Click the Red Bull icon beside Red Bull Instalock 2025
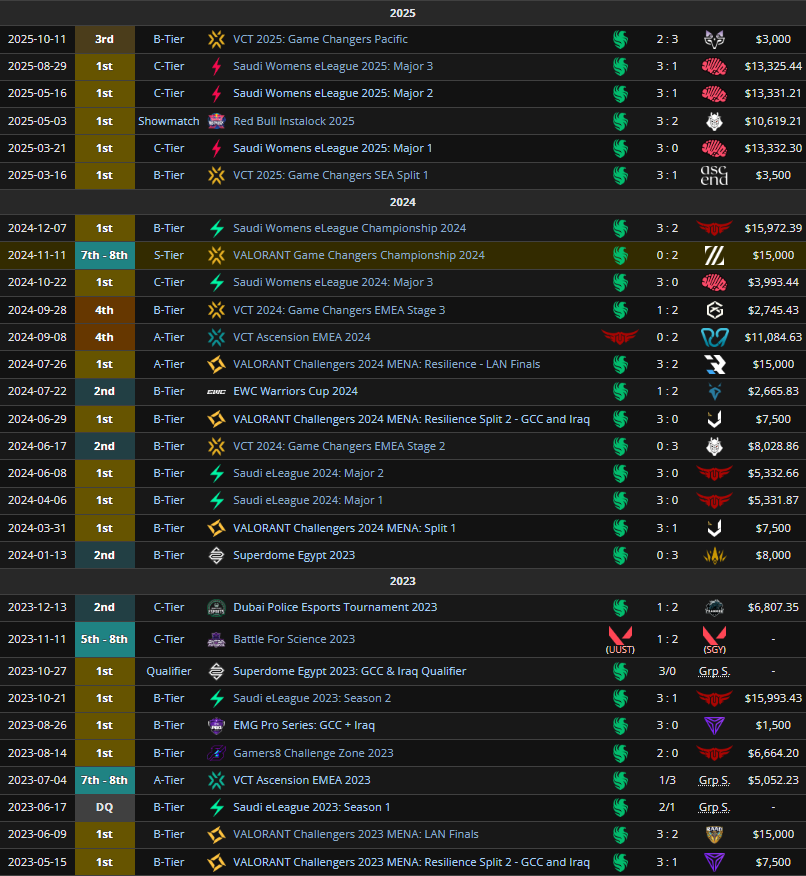The width and height of the screenshot is (806, 876). coord(216,121)
